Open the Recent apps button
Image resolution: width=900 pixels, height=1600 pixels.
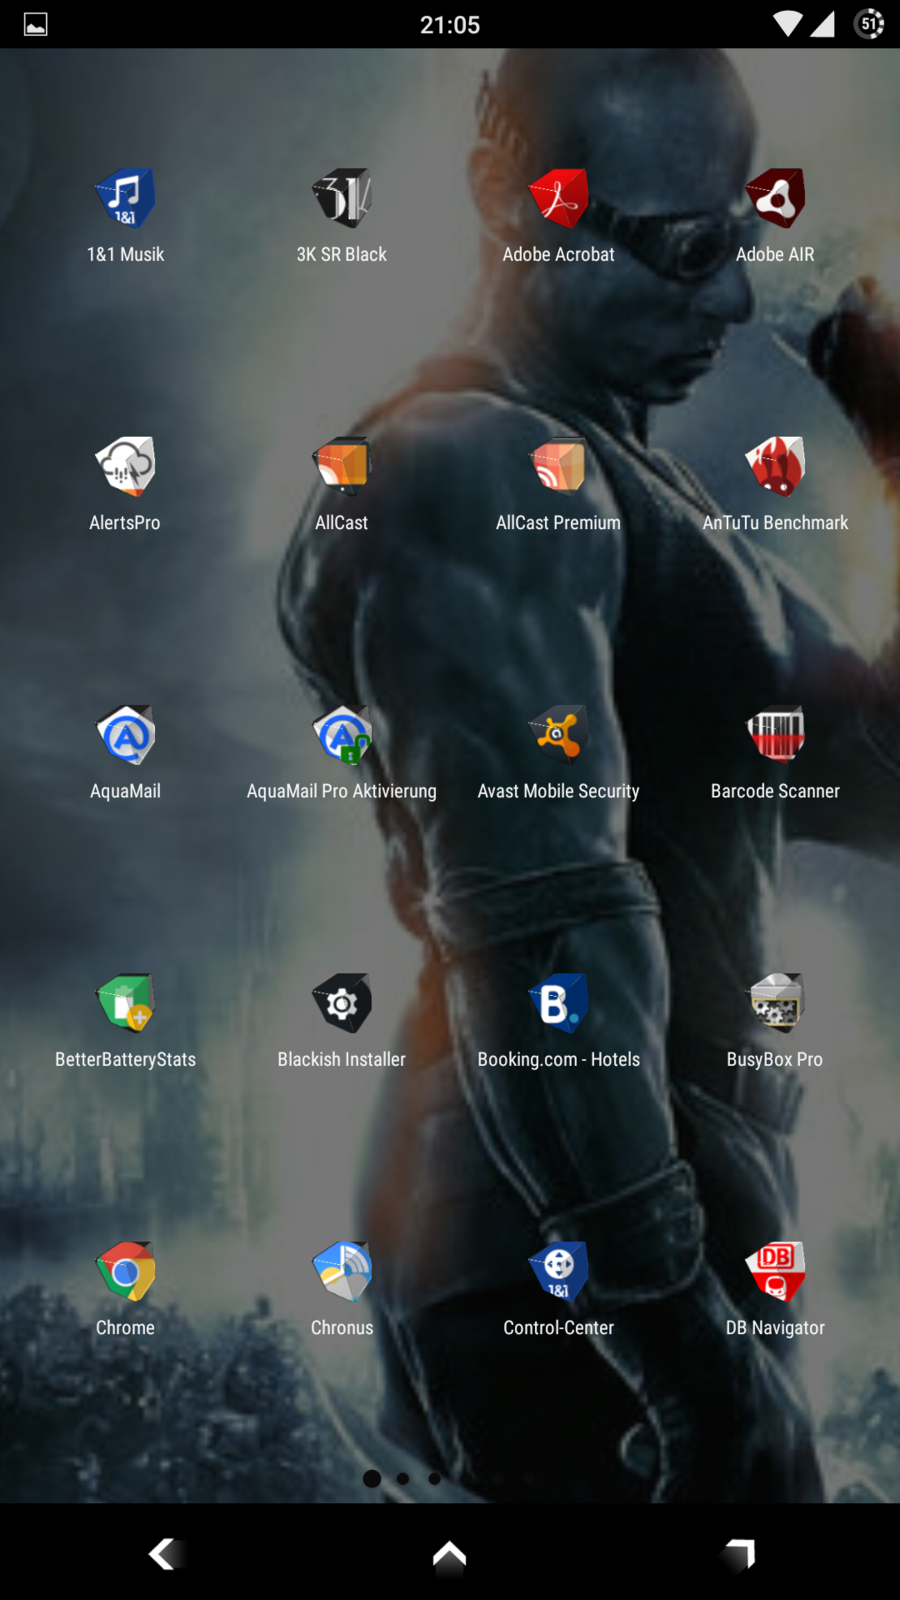pos(739,1553)
